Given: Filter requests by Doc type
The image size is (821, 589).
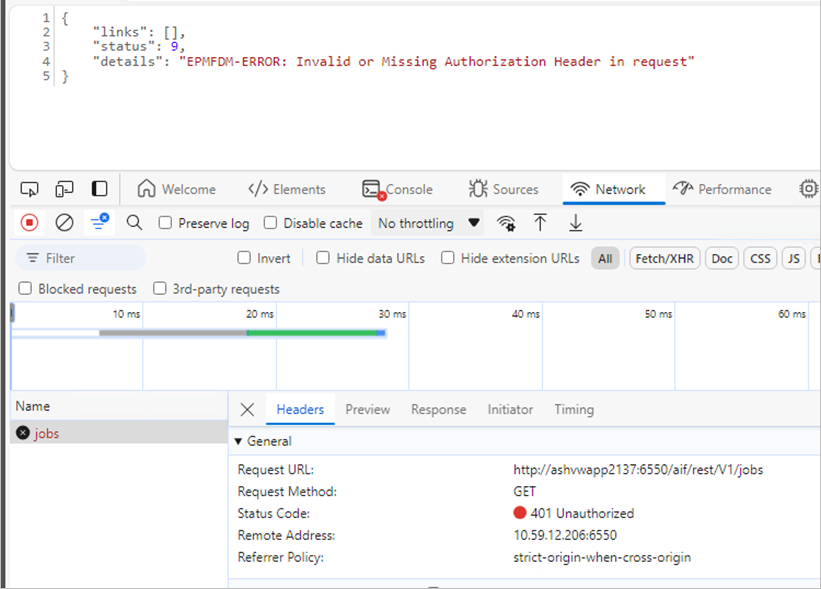Looking at the screenshot, I should [722, 259].
